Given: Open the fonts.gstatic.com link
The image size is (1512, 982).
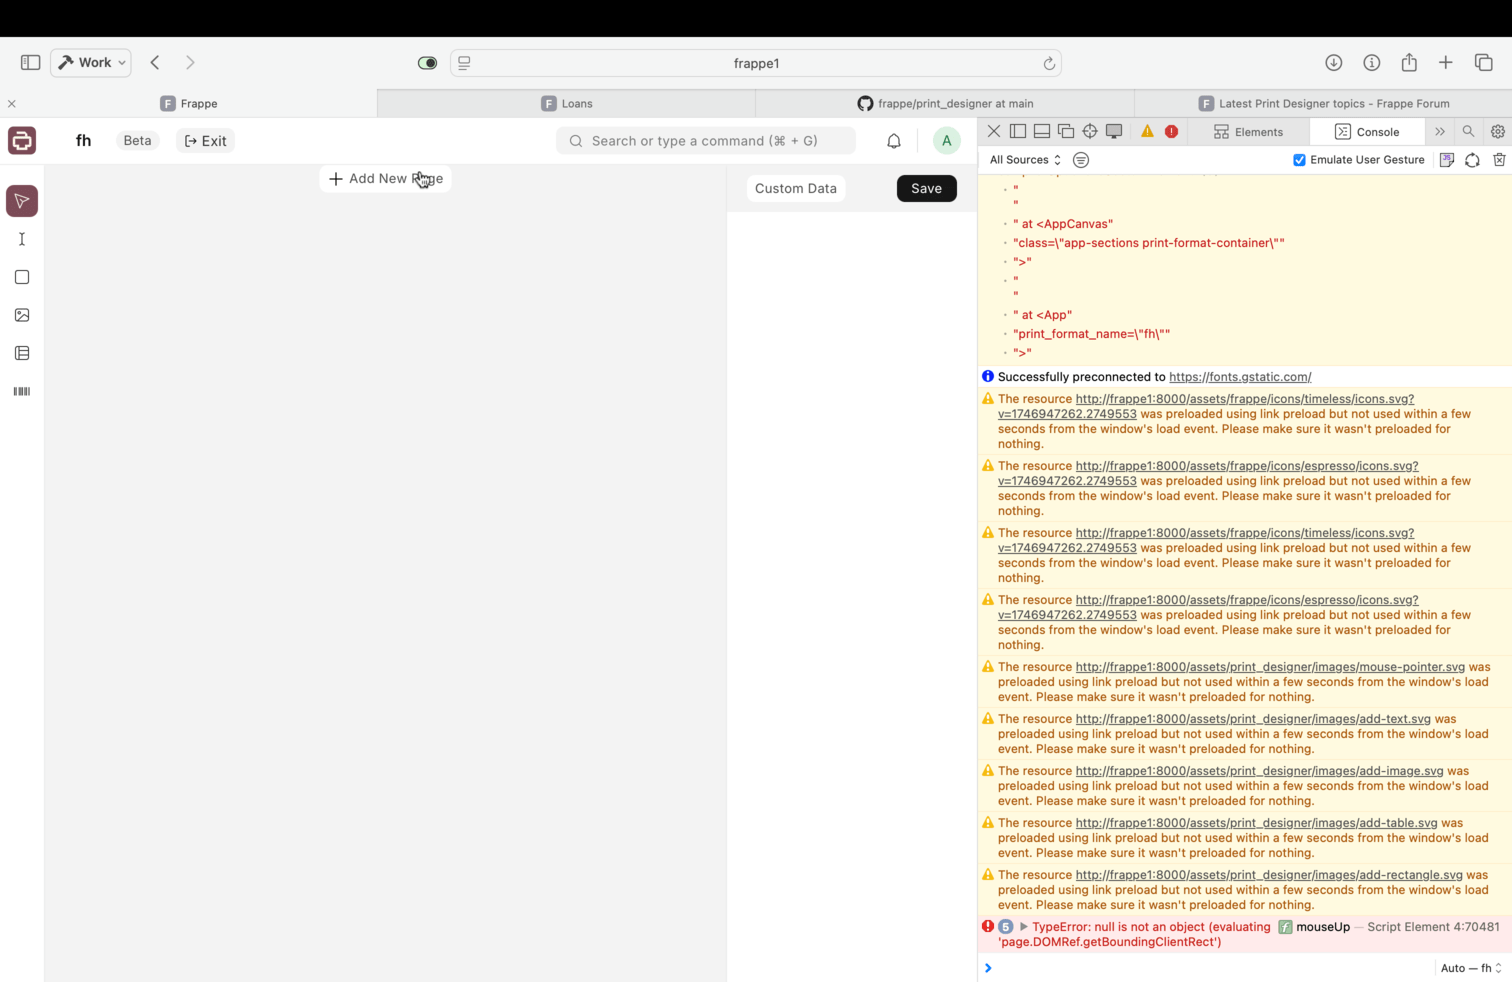Looking at the screenshot, I should click(x=1240, y=377).
